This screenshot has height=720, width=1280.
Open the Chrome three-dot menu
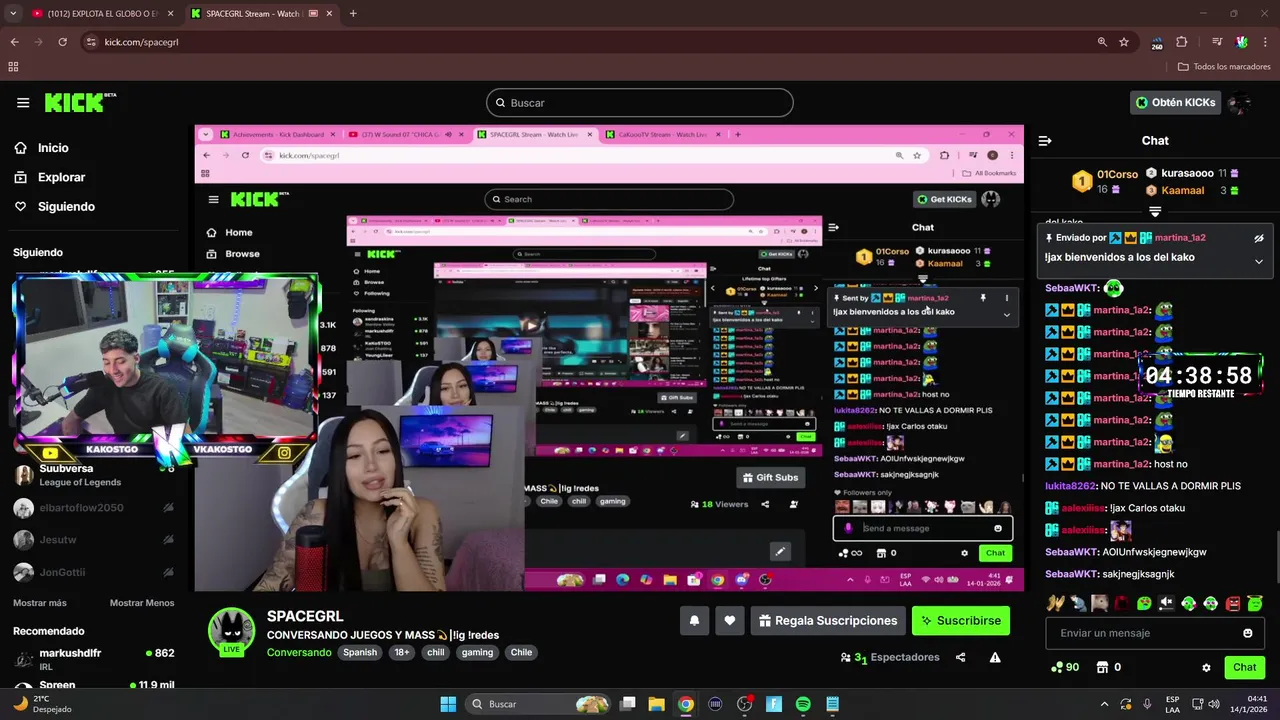(1264, 42)
